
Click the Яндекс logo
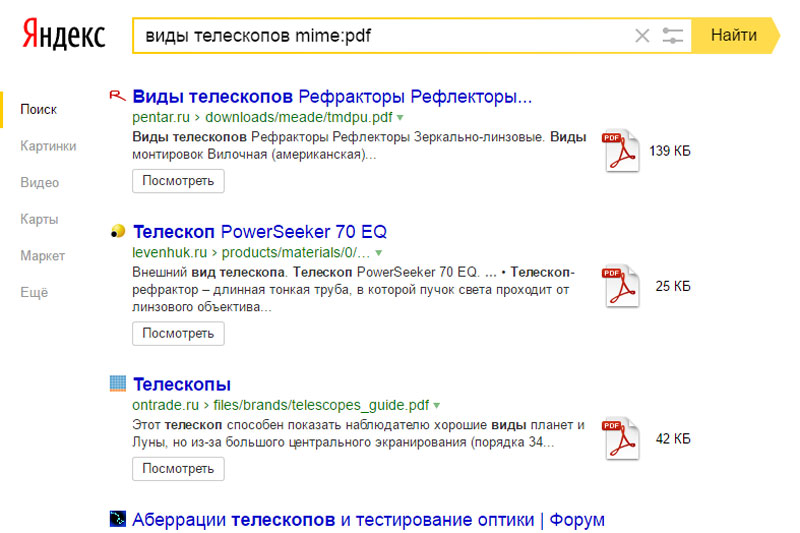click(x=64, y=34)
